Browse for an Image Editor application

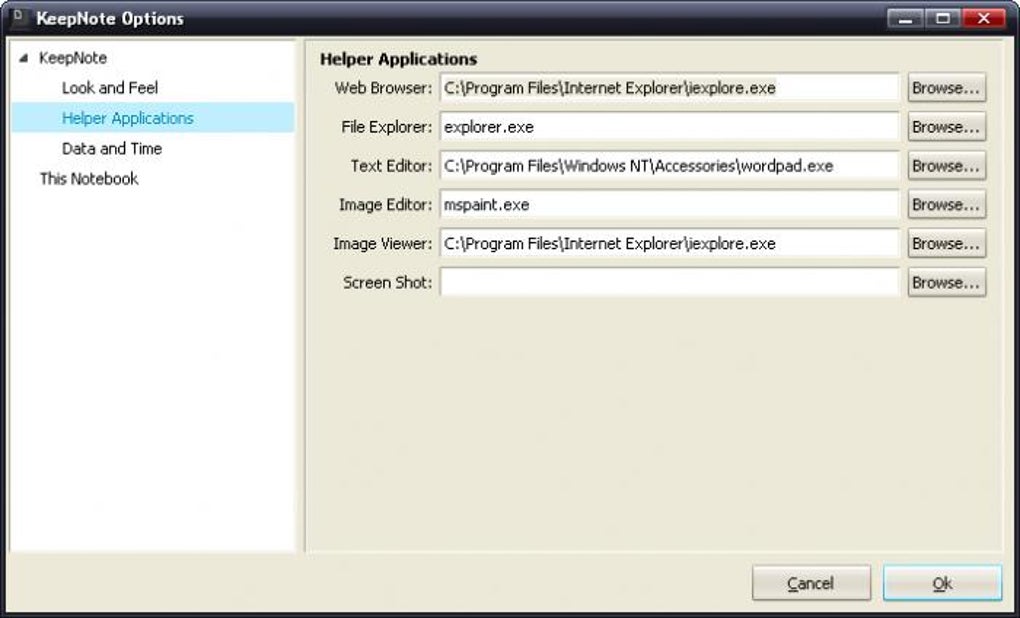pos(945,204)
